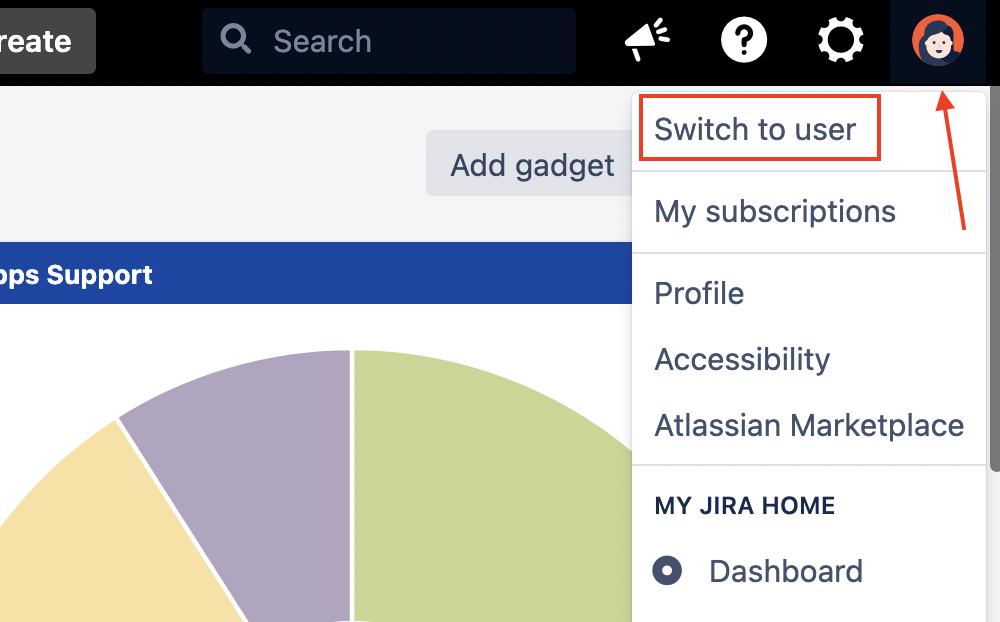Viewport: 1000px width, 622px height.
Task: Choose Switch to user from menu
Action: [x=756, y=129]
